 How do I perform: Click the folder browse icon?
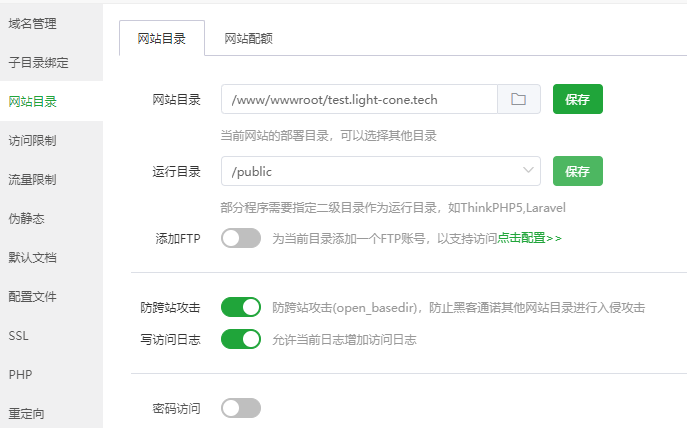pos(519,100)
